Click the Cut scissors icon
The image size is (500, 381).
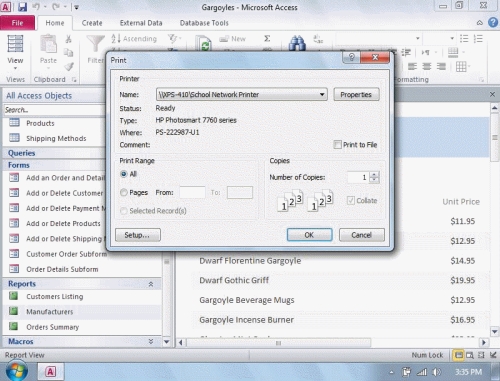click(68, 39)
